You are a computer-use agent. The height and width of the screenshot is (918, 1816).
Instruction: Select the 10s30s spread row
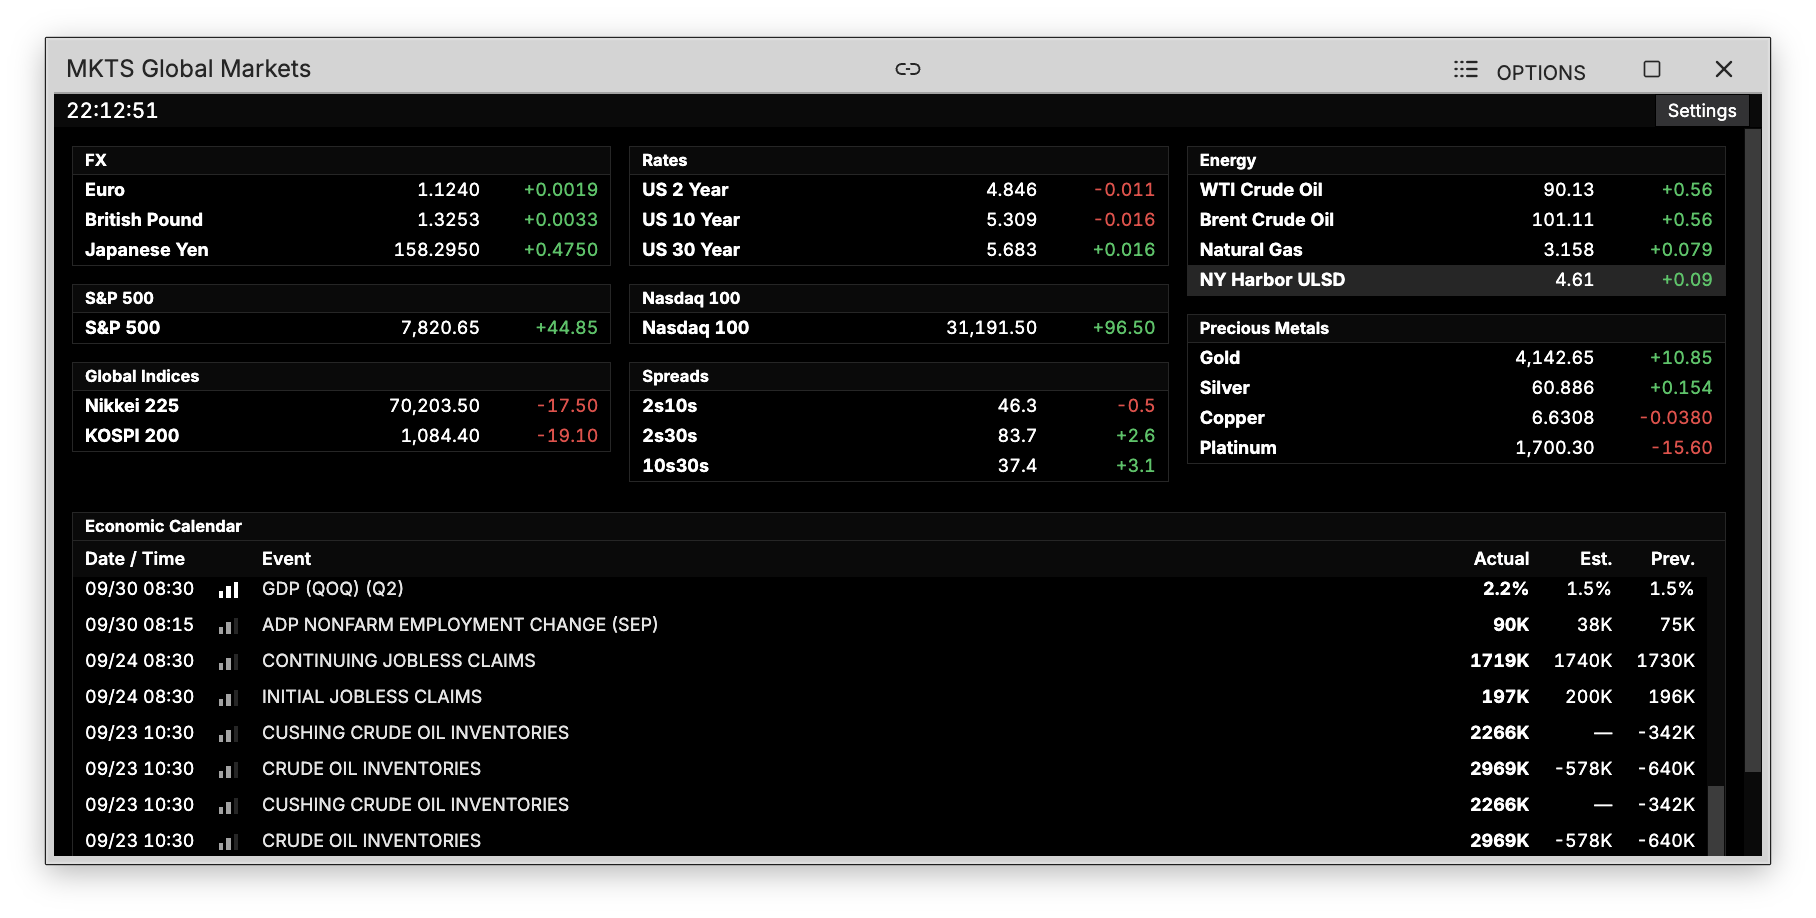click(898, 466)
